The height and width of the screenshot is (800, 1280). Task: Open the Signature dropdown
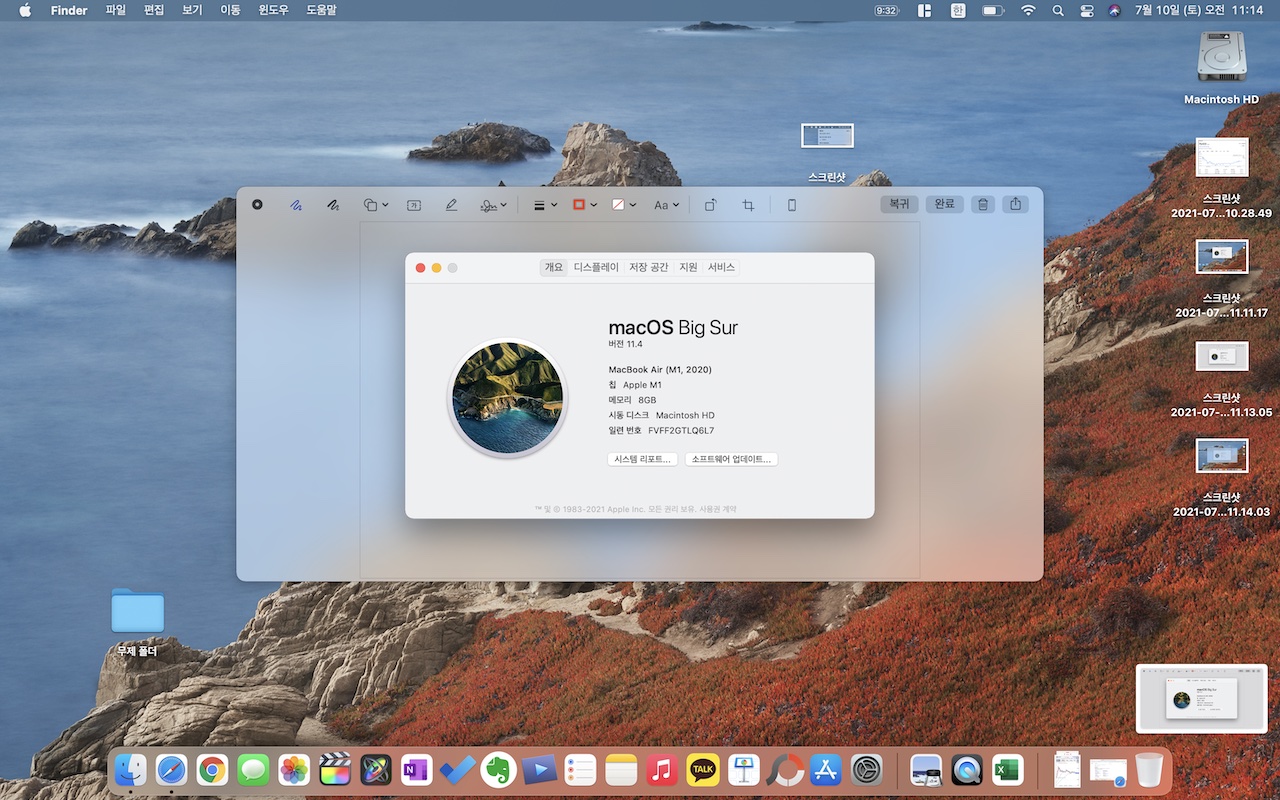coord(493,204)
